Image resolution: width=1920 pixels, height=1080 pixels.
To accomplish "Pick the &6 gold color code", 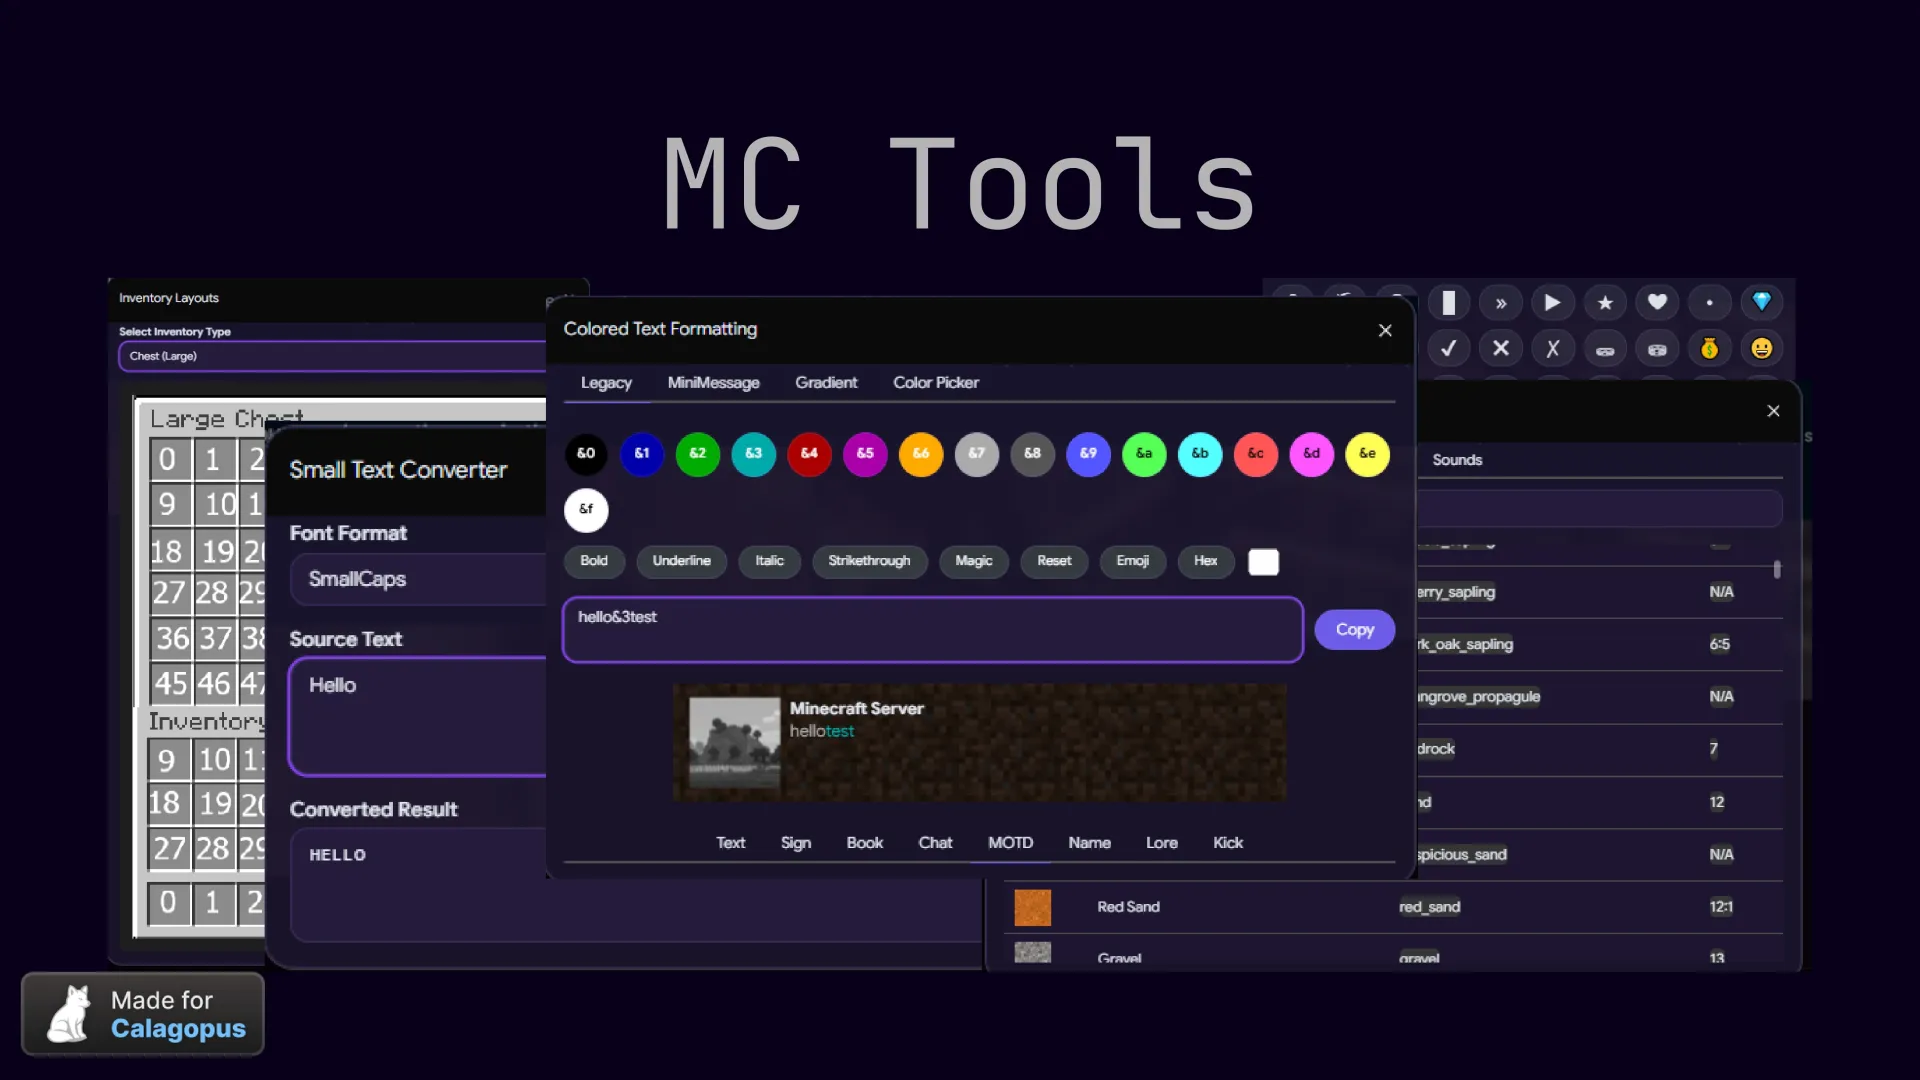I will pyautogui.click(x=921, y=454).
